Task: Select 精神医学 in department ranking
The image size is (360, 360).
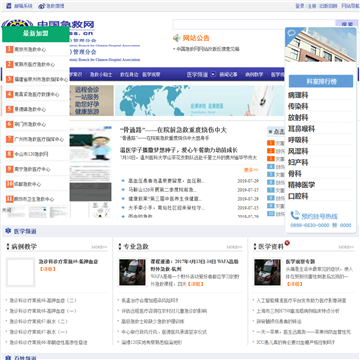Action: point(301,185)
